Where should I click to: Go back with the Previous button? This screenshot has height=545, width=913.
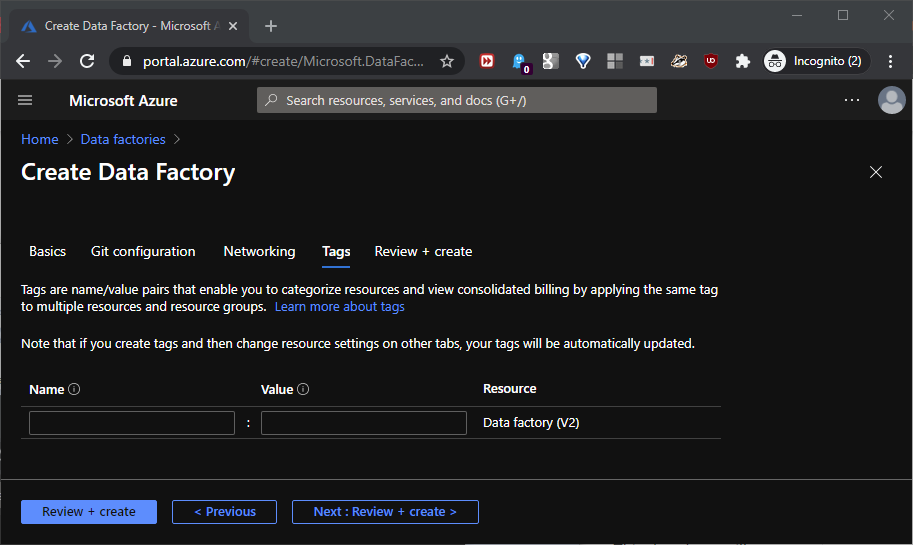(224, 512)
